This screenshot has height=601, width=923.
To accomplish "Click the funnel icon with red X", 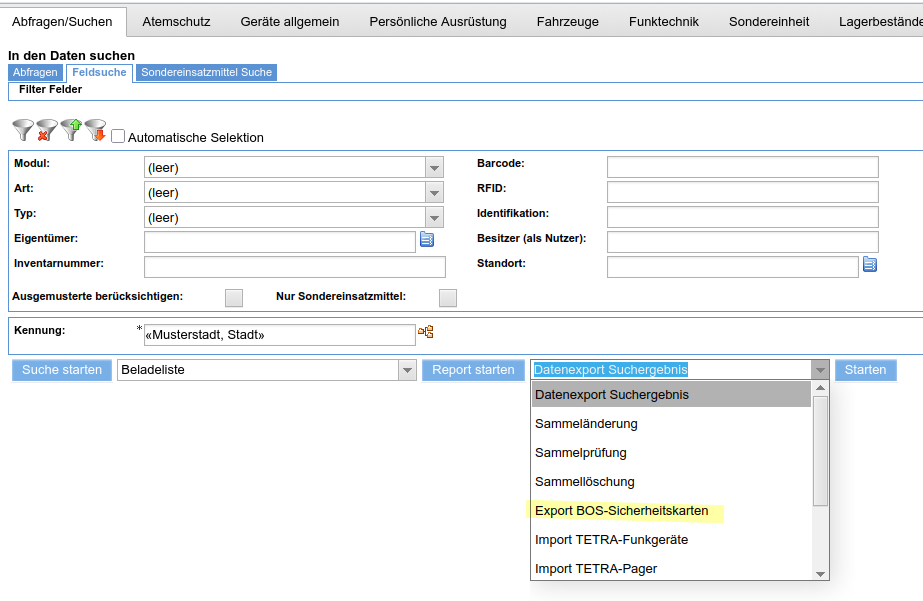I will point(47,130).
